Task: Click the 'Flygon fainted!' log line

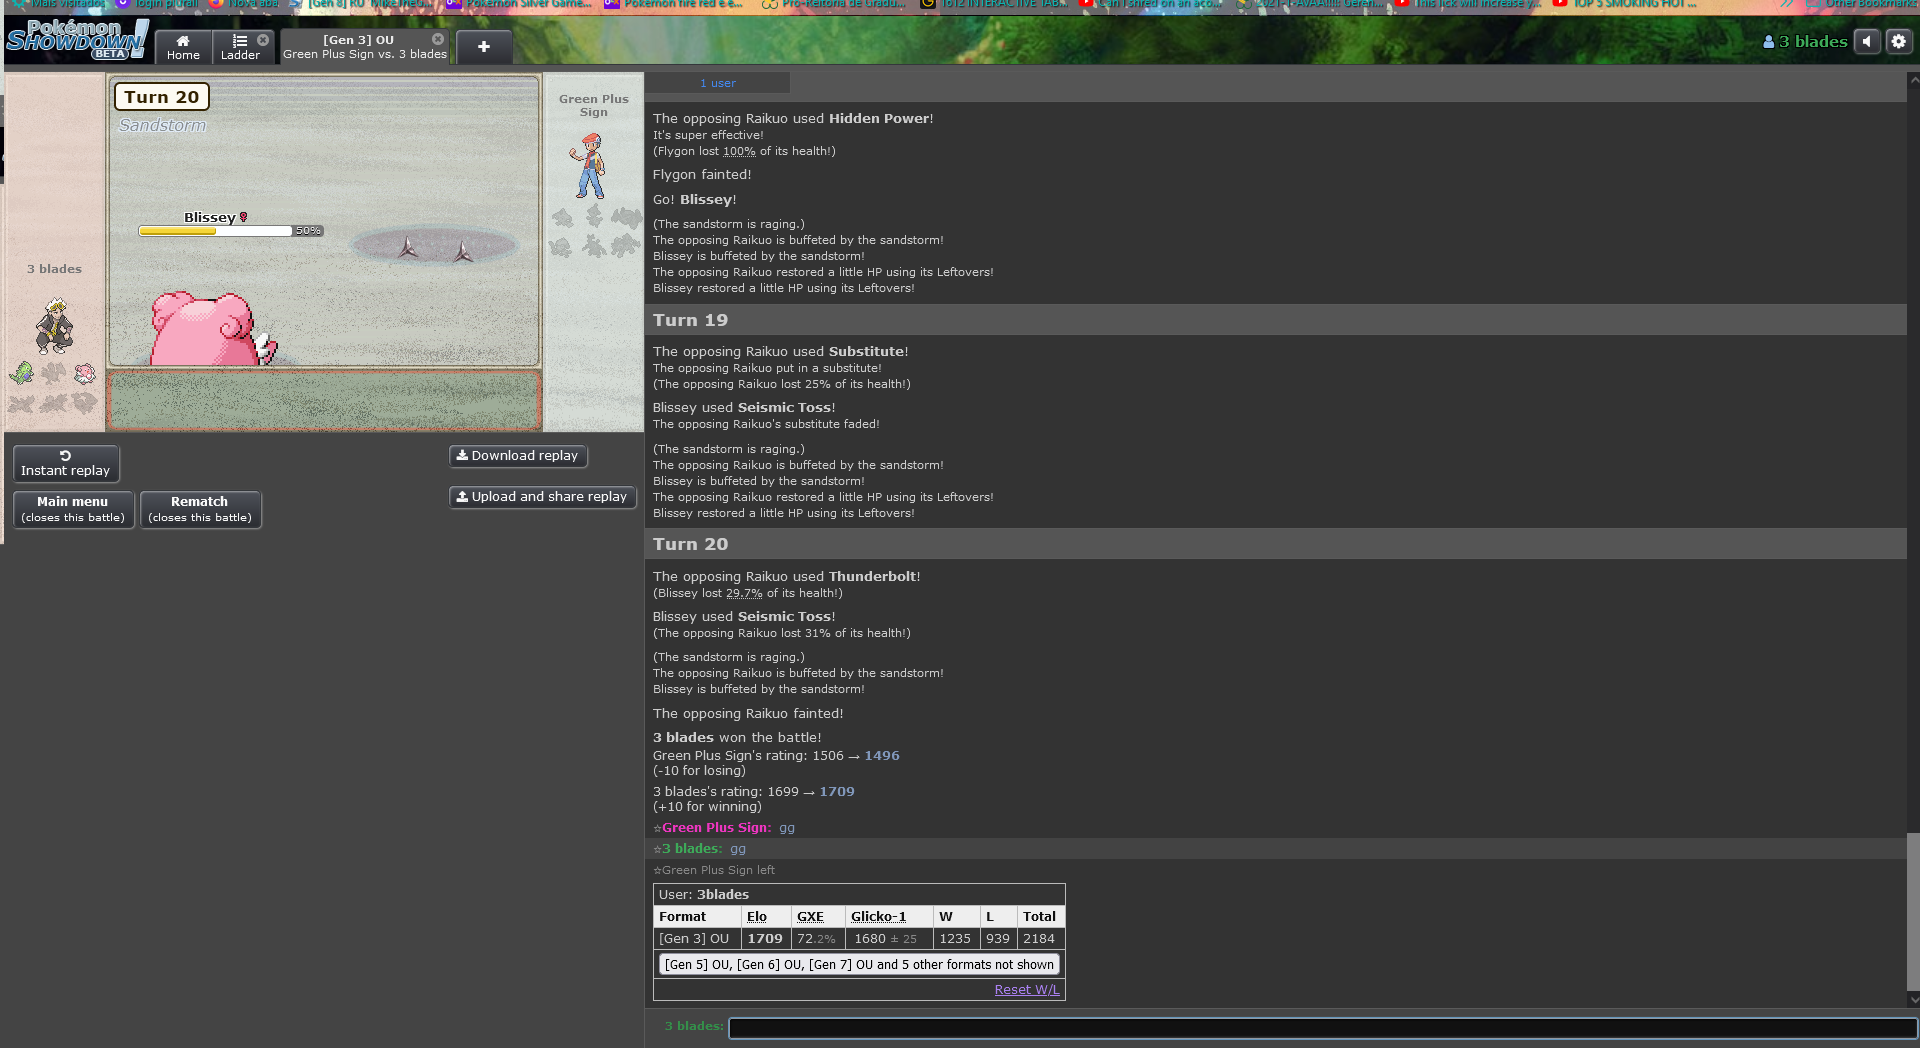Action: [x=702, y=175]
